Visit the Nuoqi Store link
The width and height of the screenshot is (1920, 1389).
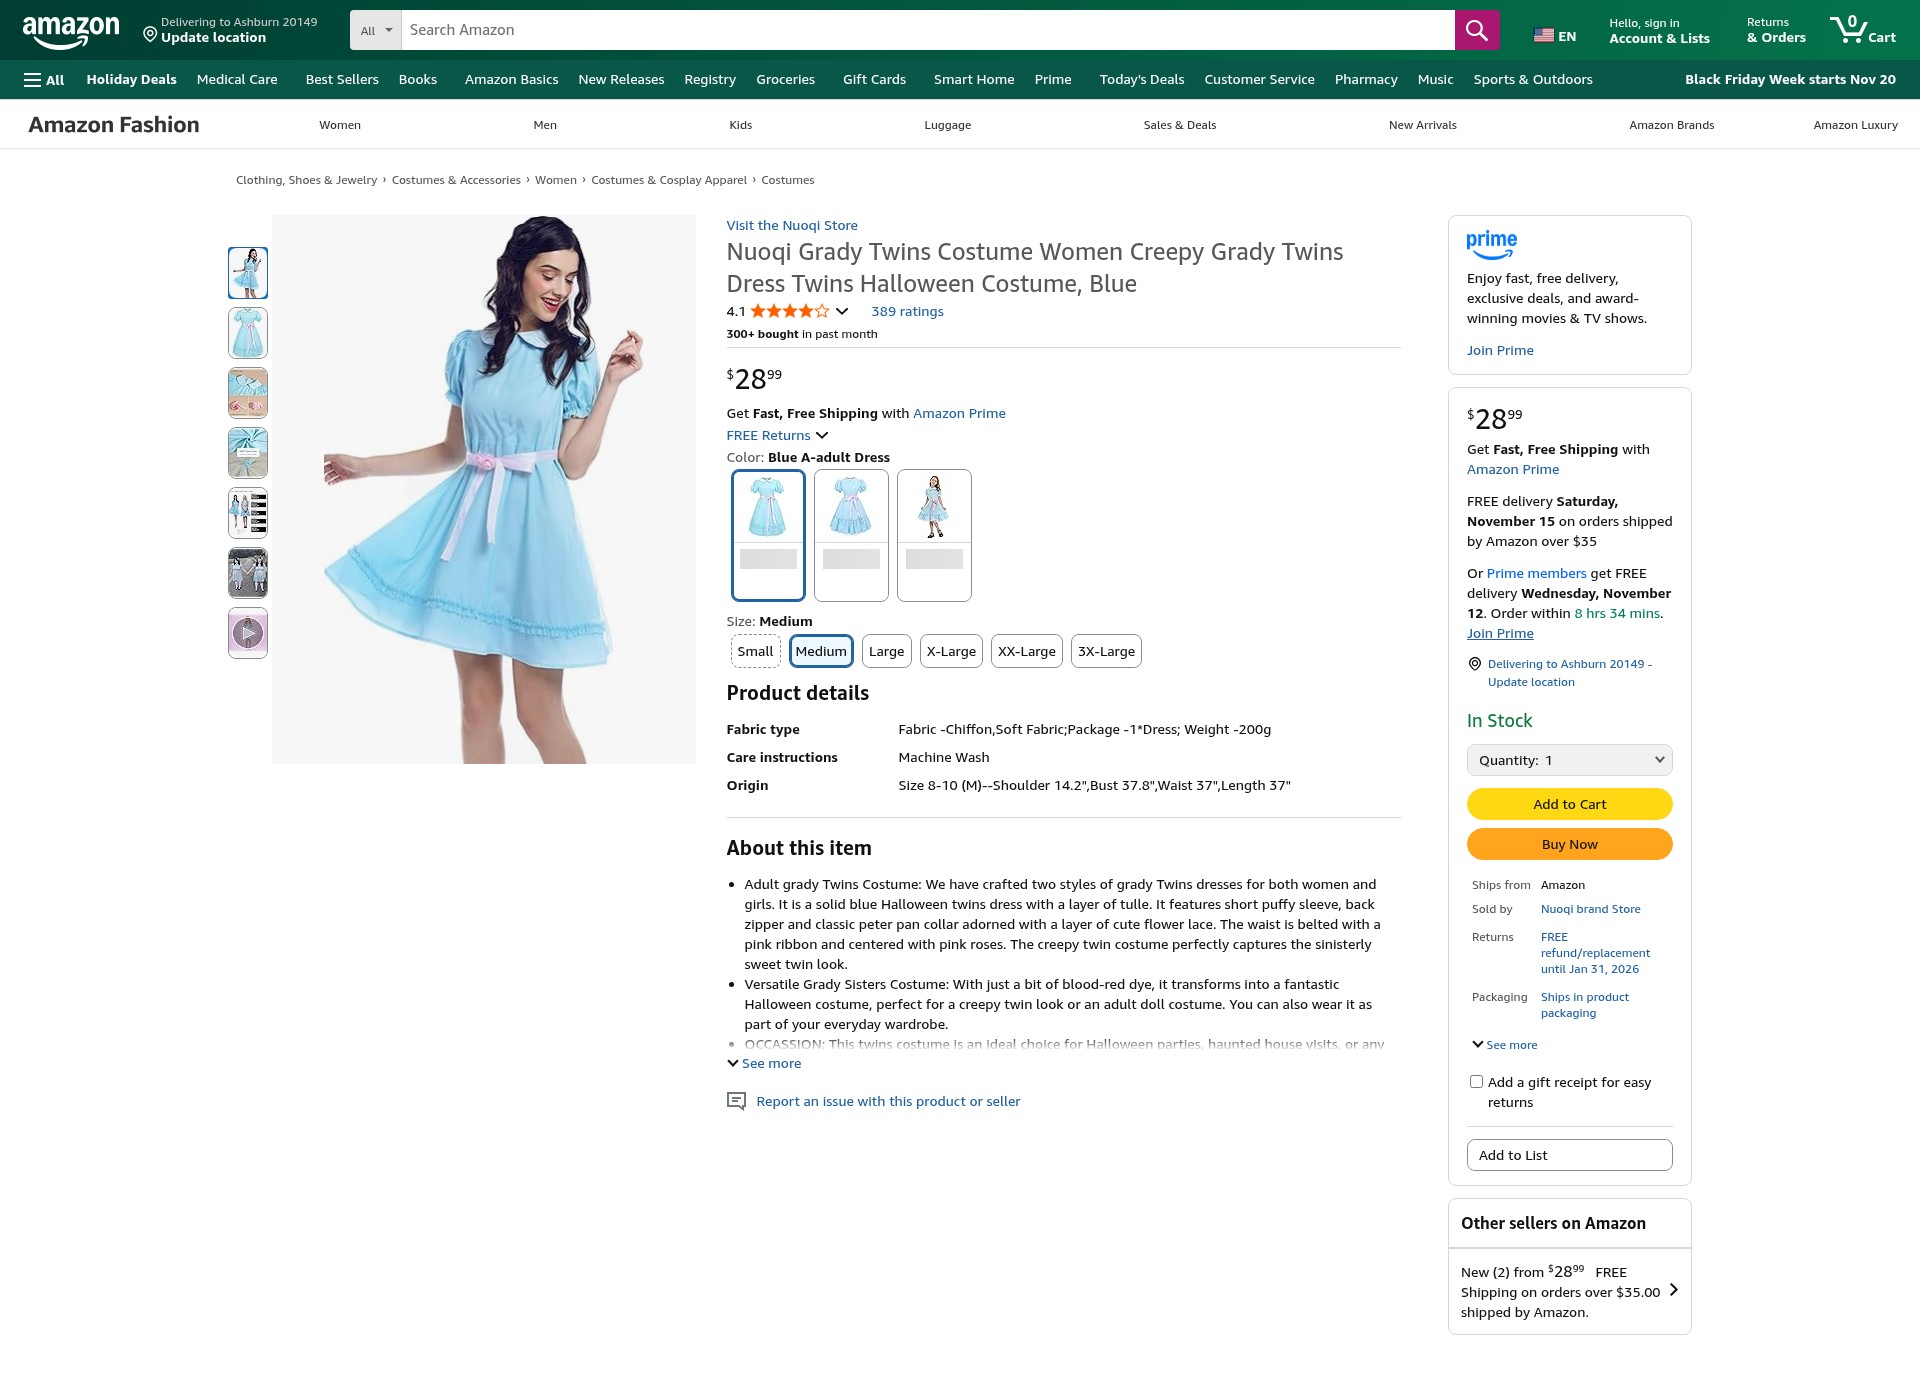pos(792,226)
